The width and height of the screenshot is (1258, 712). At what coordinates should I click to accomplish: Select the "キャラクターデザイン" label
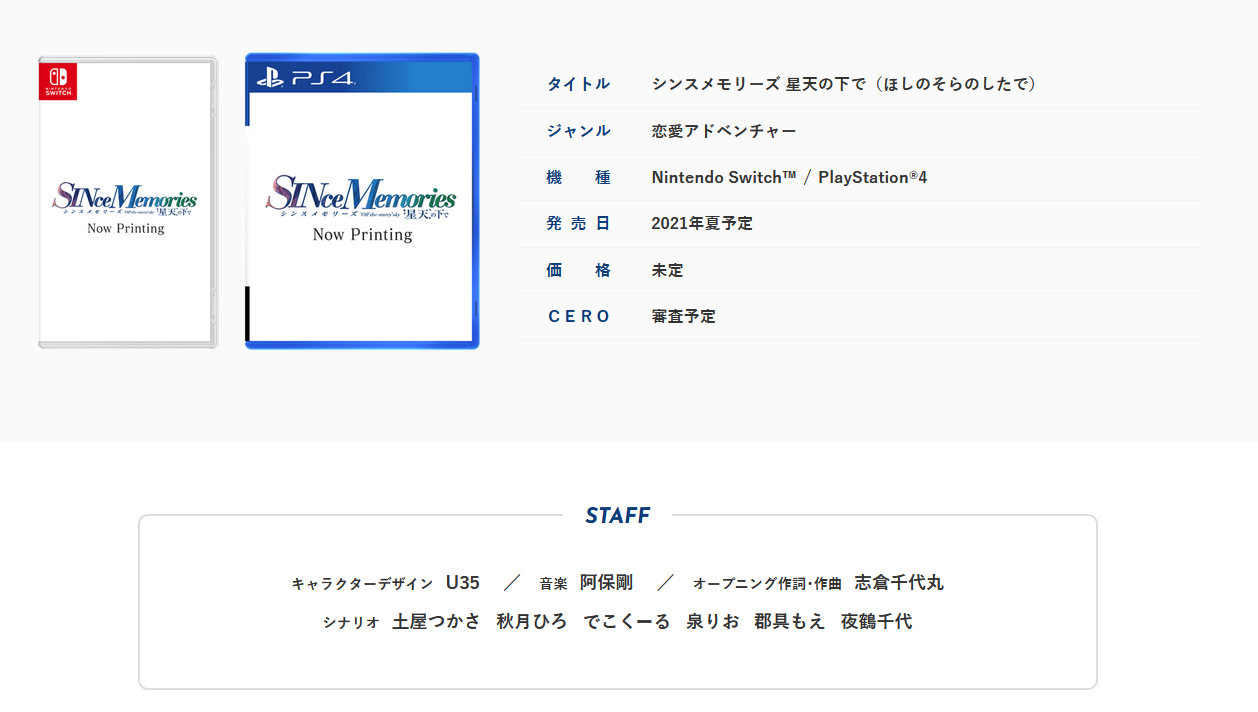[x=362, y=584]
